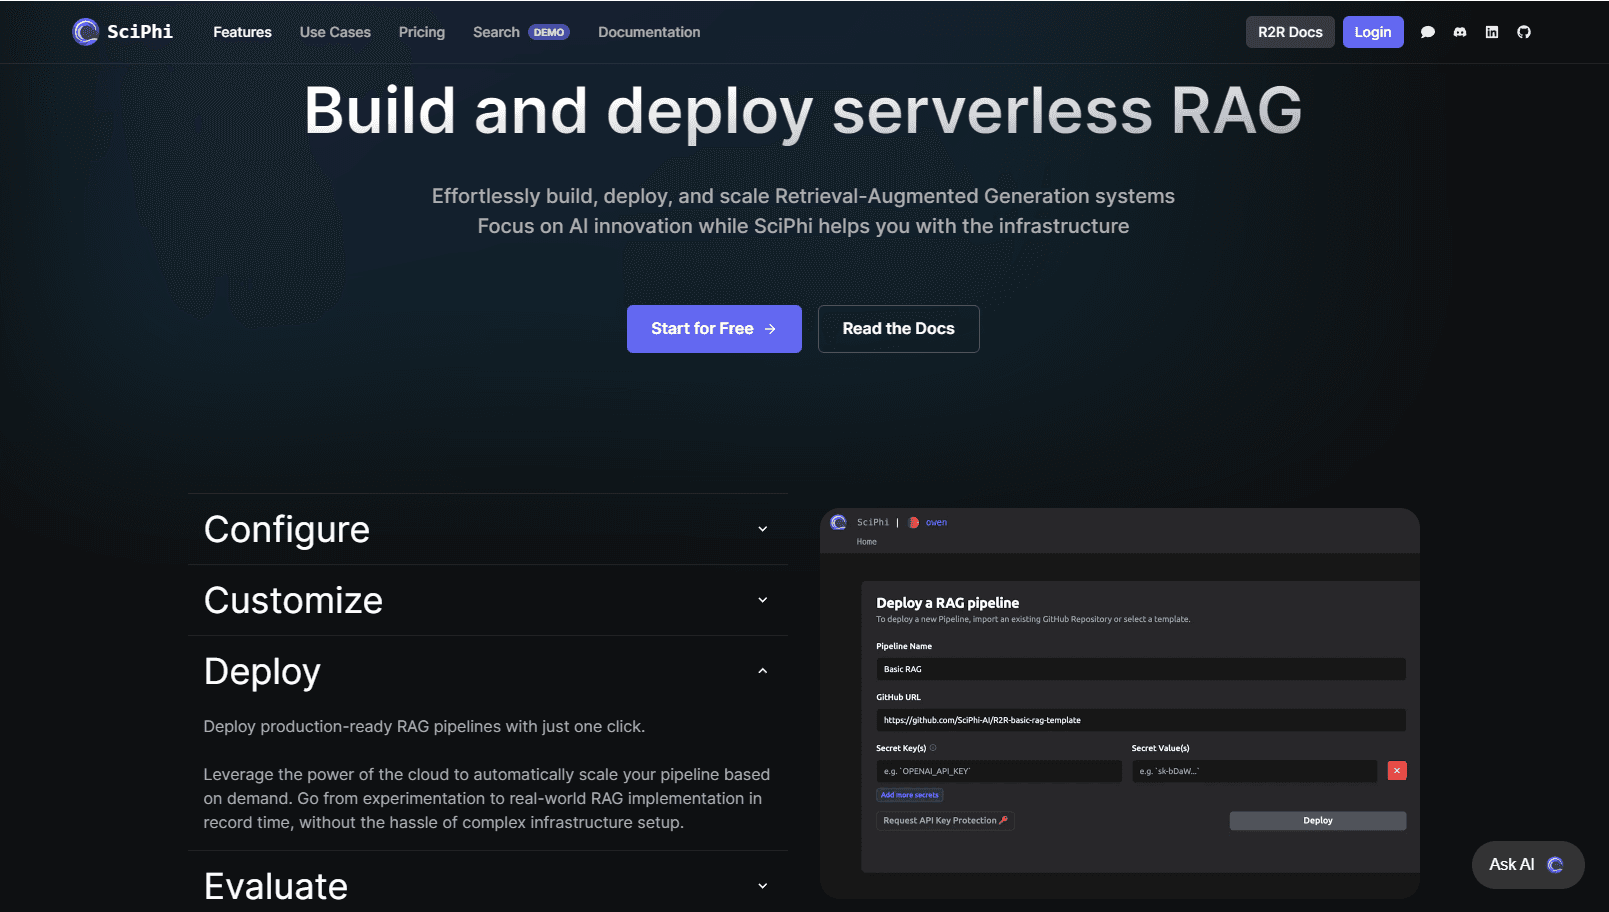Collapse the Deploy section chevron

click(763, 671)
